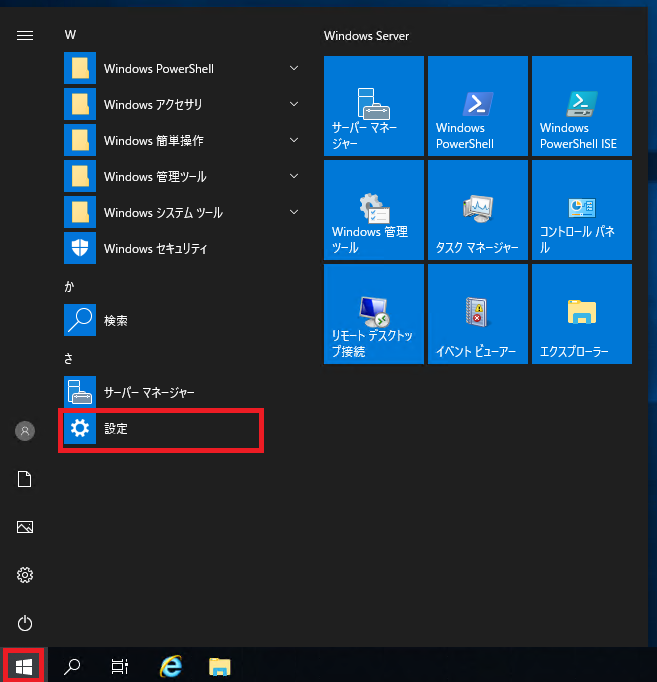Screen dimensions: 657x682
Task: Click the user account avatar icon
Action: (x=25, y=431)
